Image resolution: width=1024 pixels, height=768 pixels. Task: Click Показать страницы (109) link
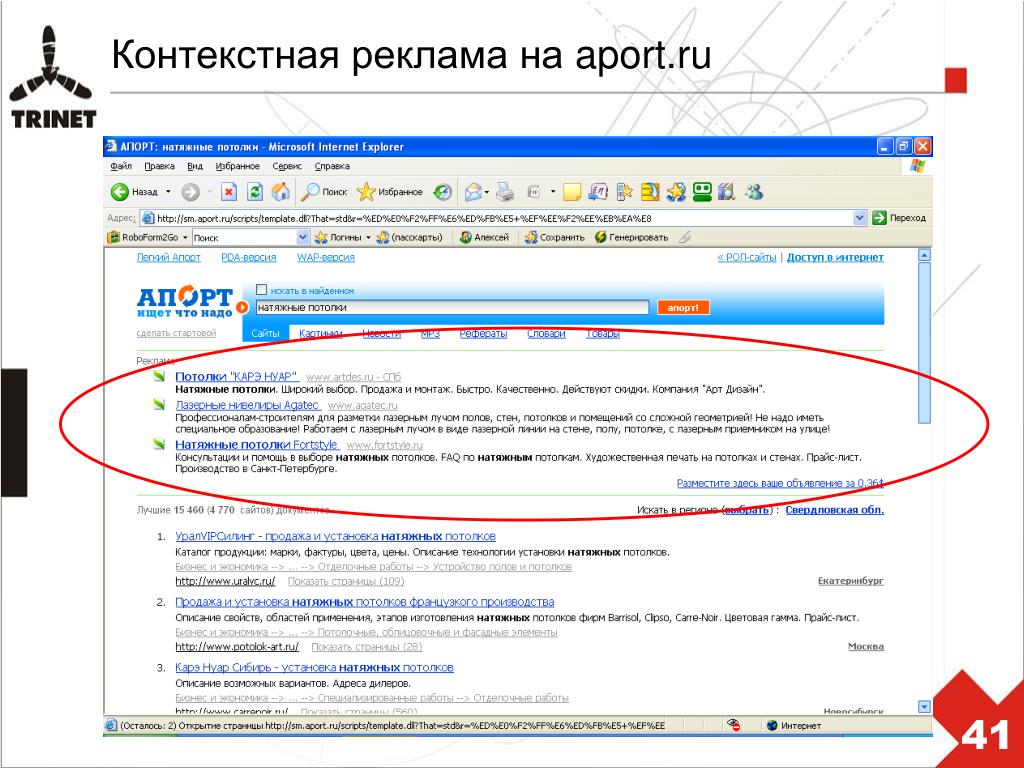pos(346,581)
